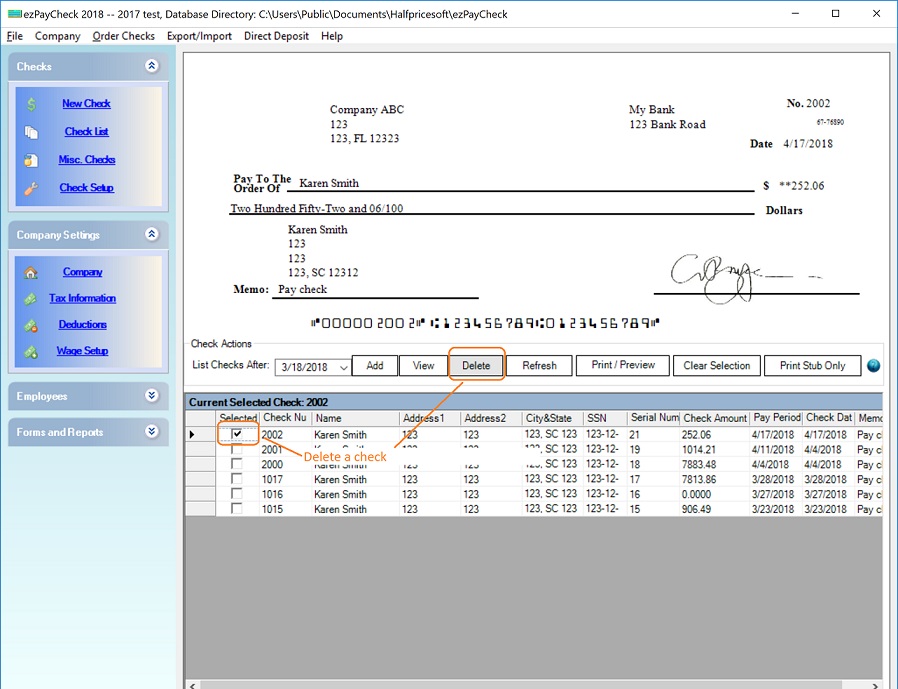Tick the checkbox for check 1017
The image size is (898, 689).
click(237, 479)
